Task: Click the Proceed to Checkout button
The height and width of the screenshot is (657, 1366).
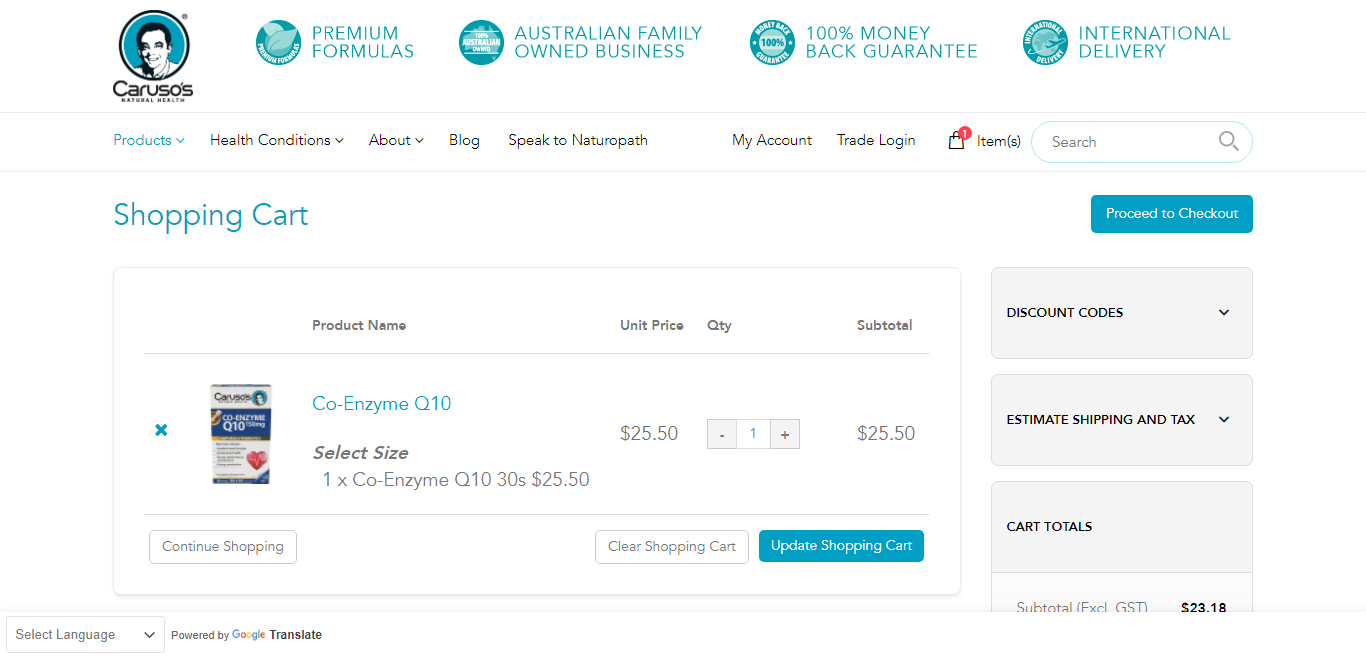Action: point(1172,214)
